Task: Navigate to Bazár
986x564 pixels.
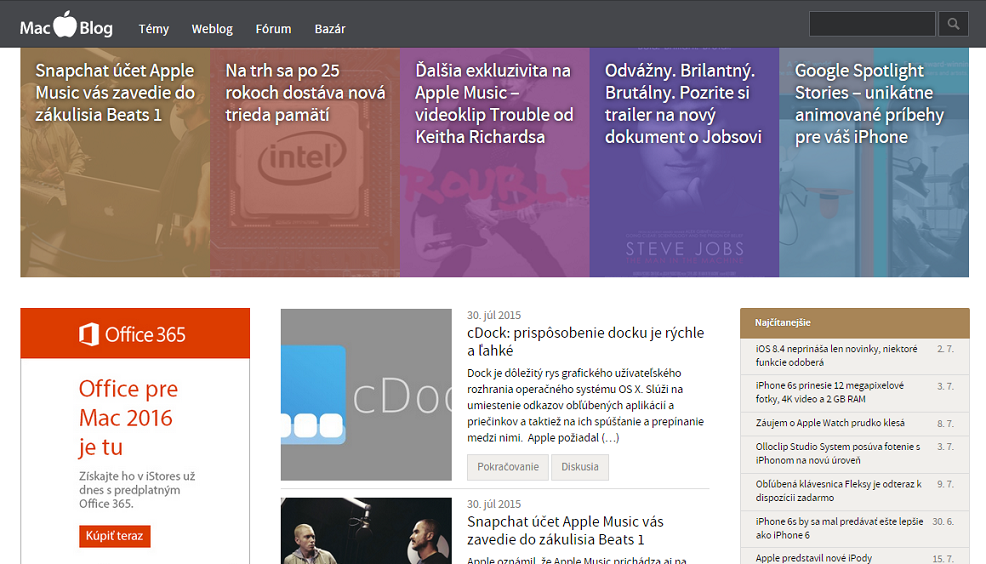Action: pos(330,29)
